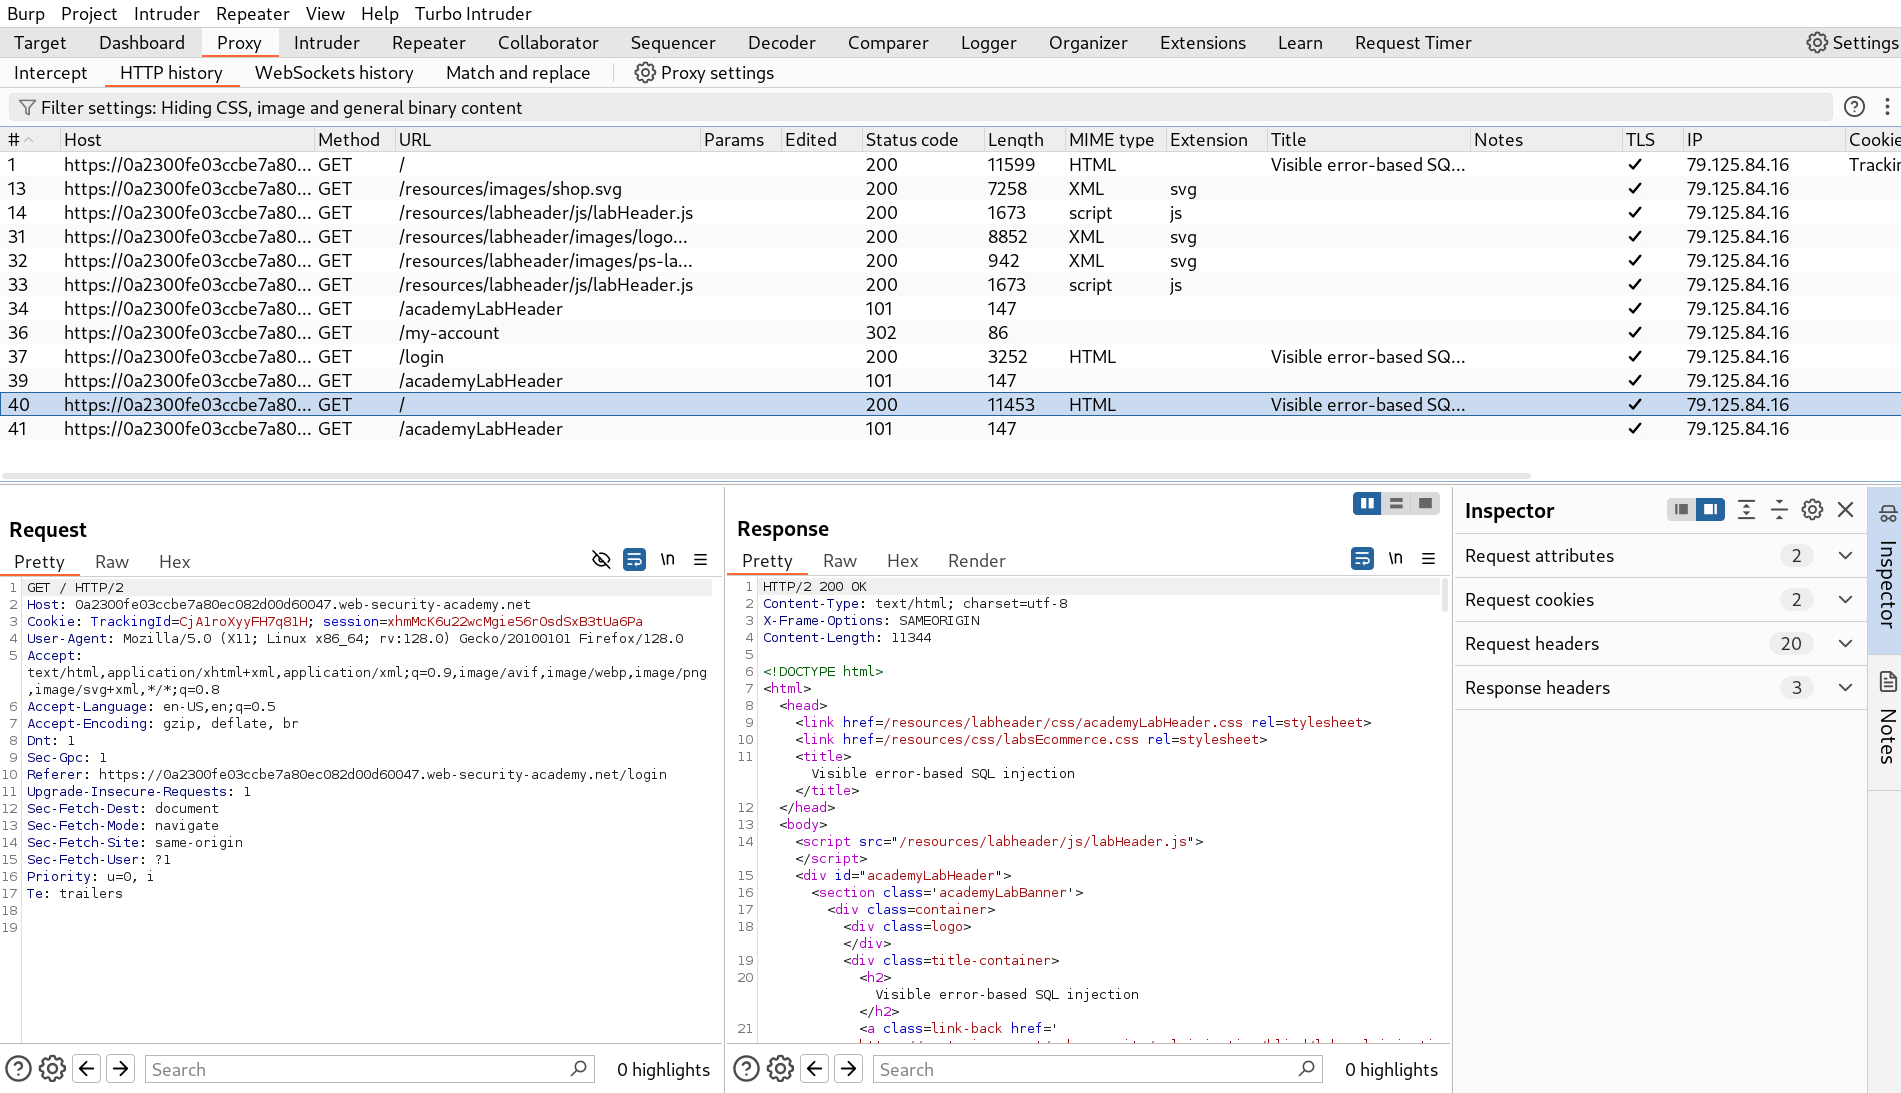Go to next match in Request search
The image size is (1901, 1093).
point(121,1069)
